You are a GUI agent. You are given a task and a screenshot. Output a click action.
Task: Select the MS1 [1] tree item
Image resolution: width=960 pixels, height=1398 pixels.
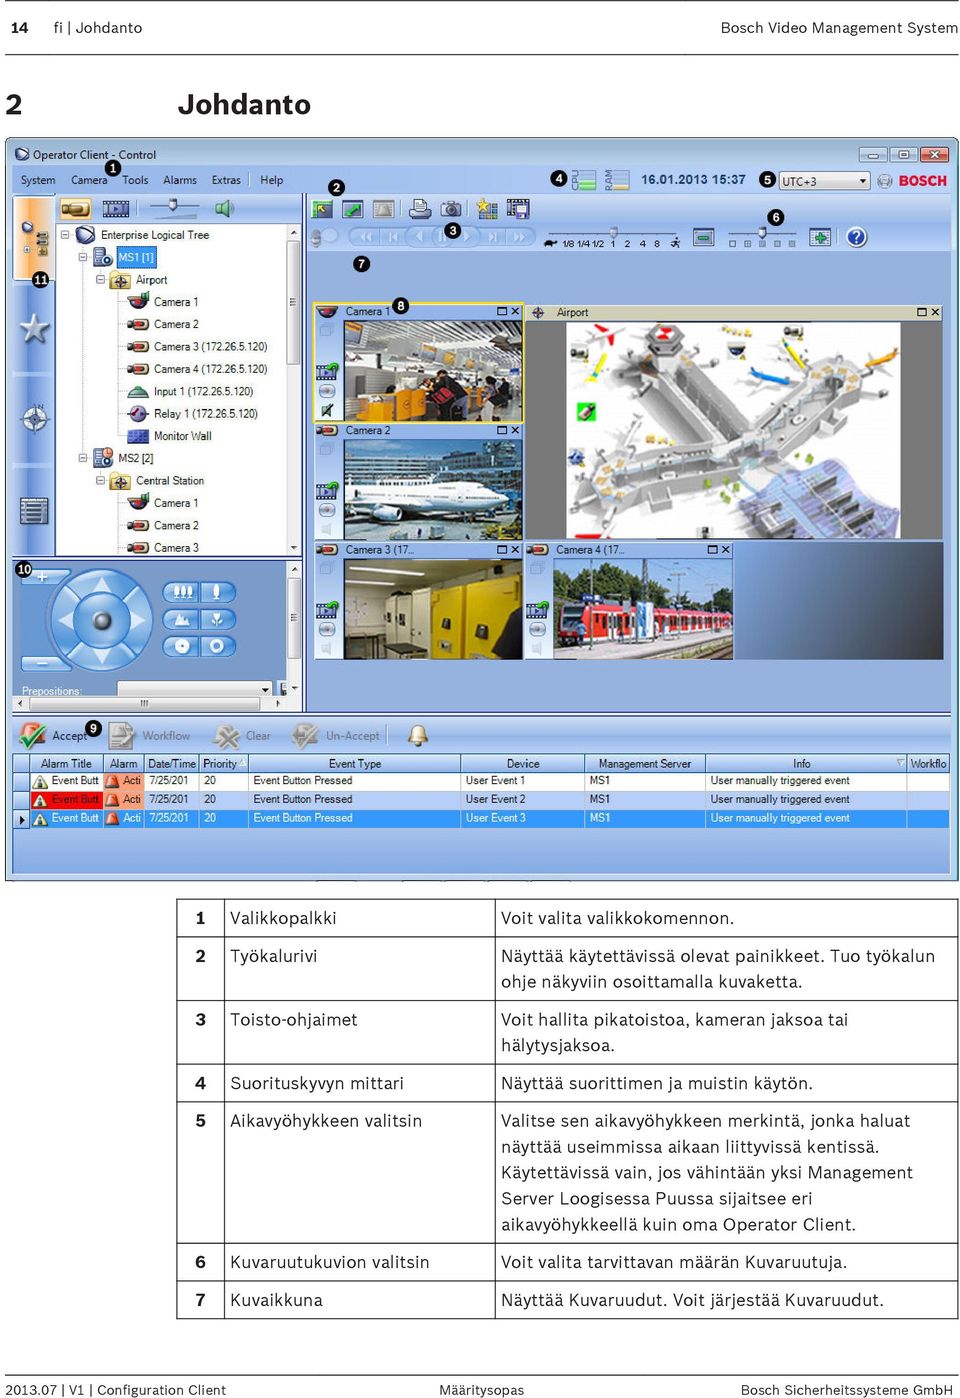[136, 257]
